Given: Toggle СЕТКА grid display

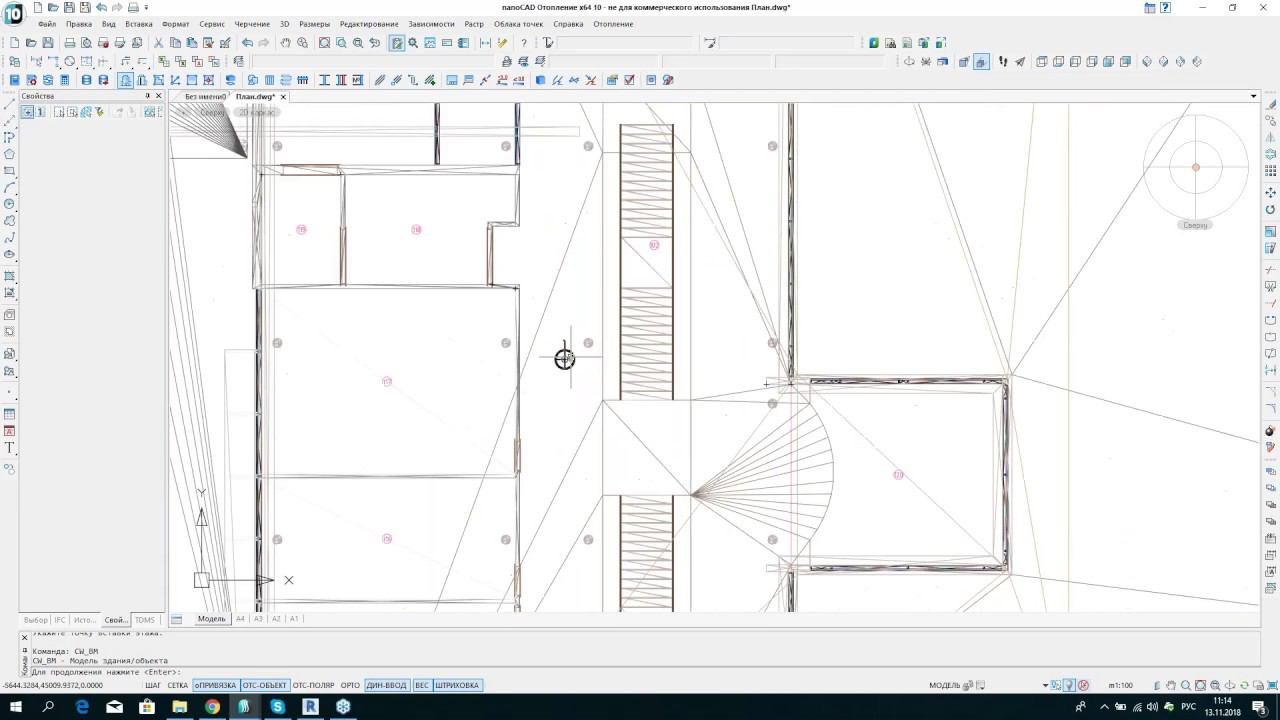Looking at the screenshot, I should 178,685.
